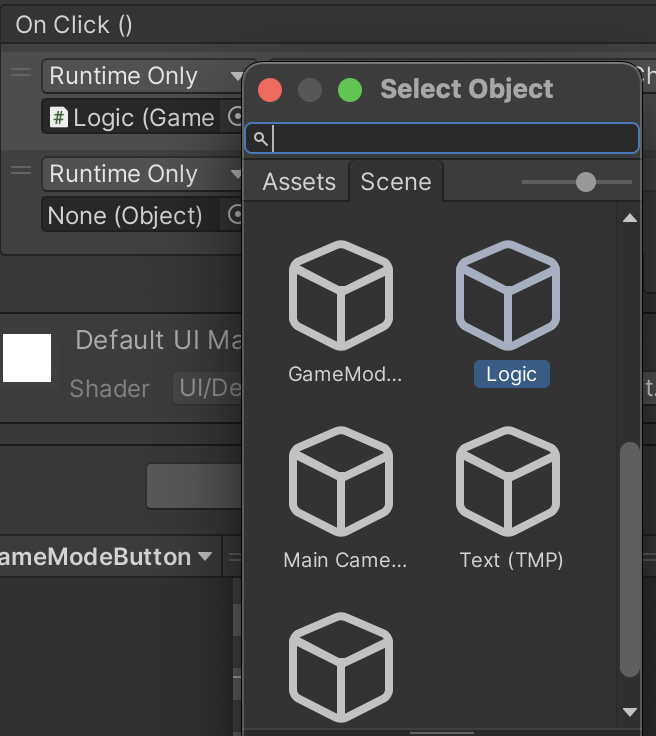Screen dimensions: 656x736
Task: Click the Logic script icon in object field
Action: tap(59, 118)
